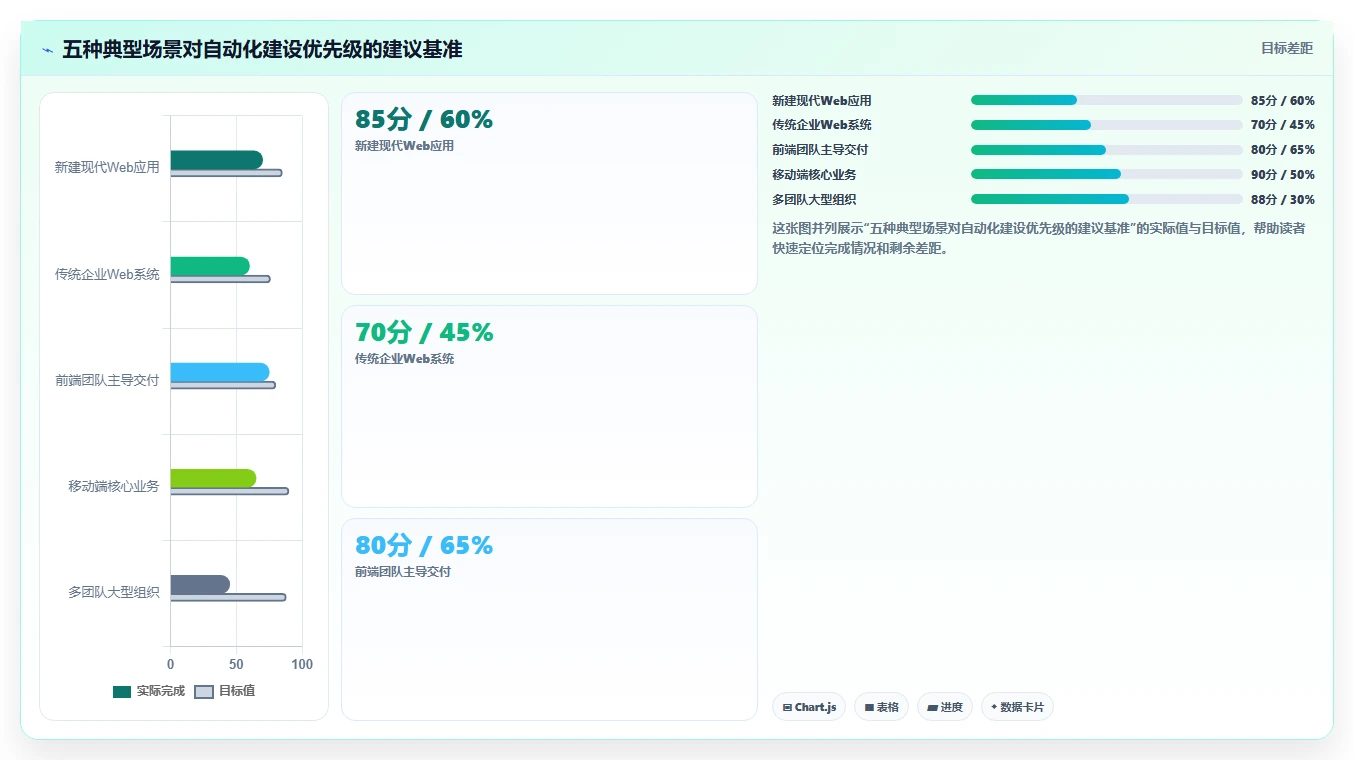1354x760 pixels.
Task: Click the page title 五种典型场景对自动化建设优先级的建议基准
Action: [262, 49]
